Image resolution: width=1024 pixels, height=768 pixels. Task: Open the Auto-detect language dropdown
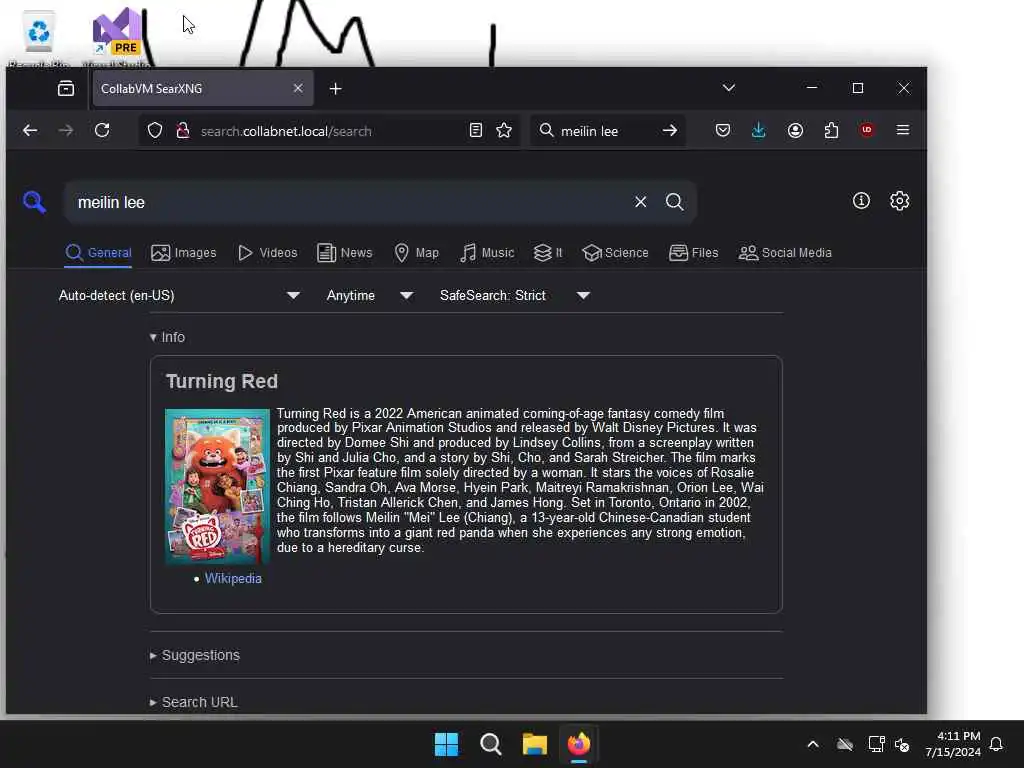coord(180,296)
